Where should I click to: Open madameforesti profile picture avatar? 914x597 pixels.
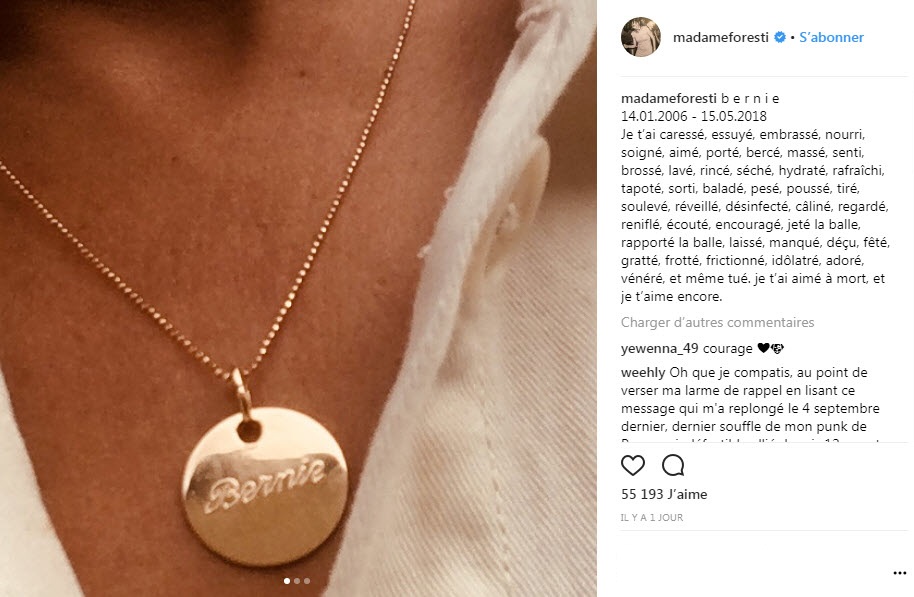click(641, 37)
